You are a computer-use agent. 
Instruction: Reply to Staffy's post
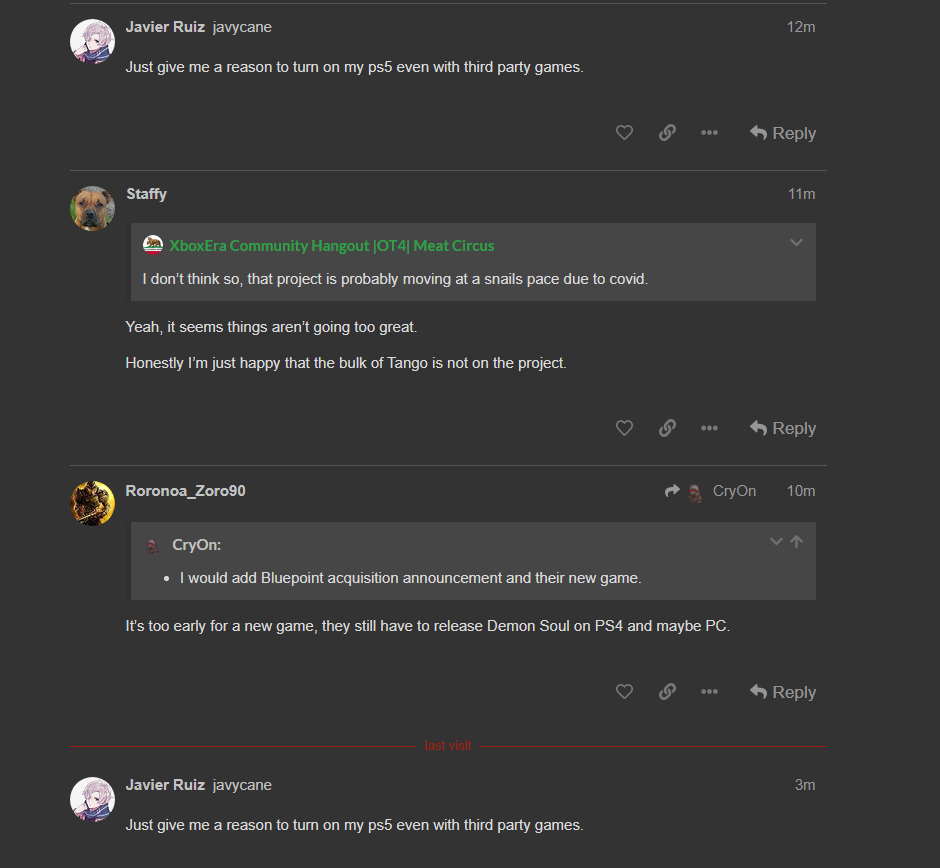point(783,428)
